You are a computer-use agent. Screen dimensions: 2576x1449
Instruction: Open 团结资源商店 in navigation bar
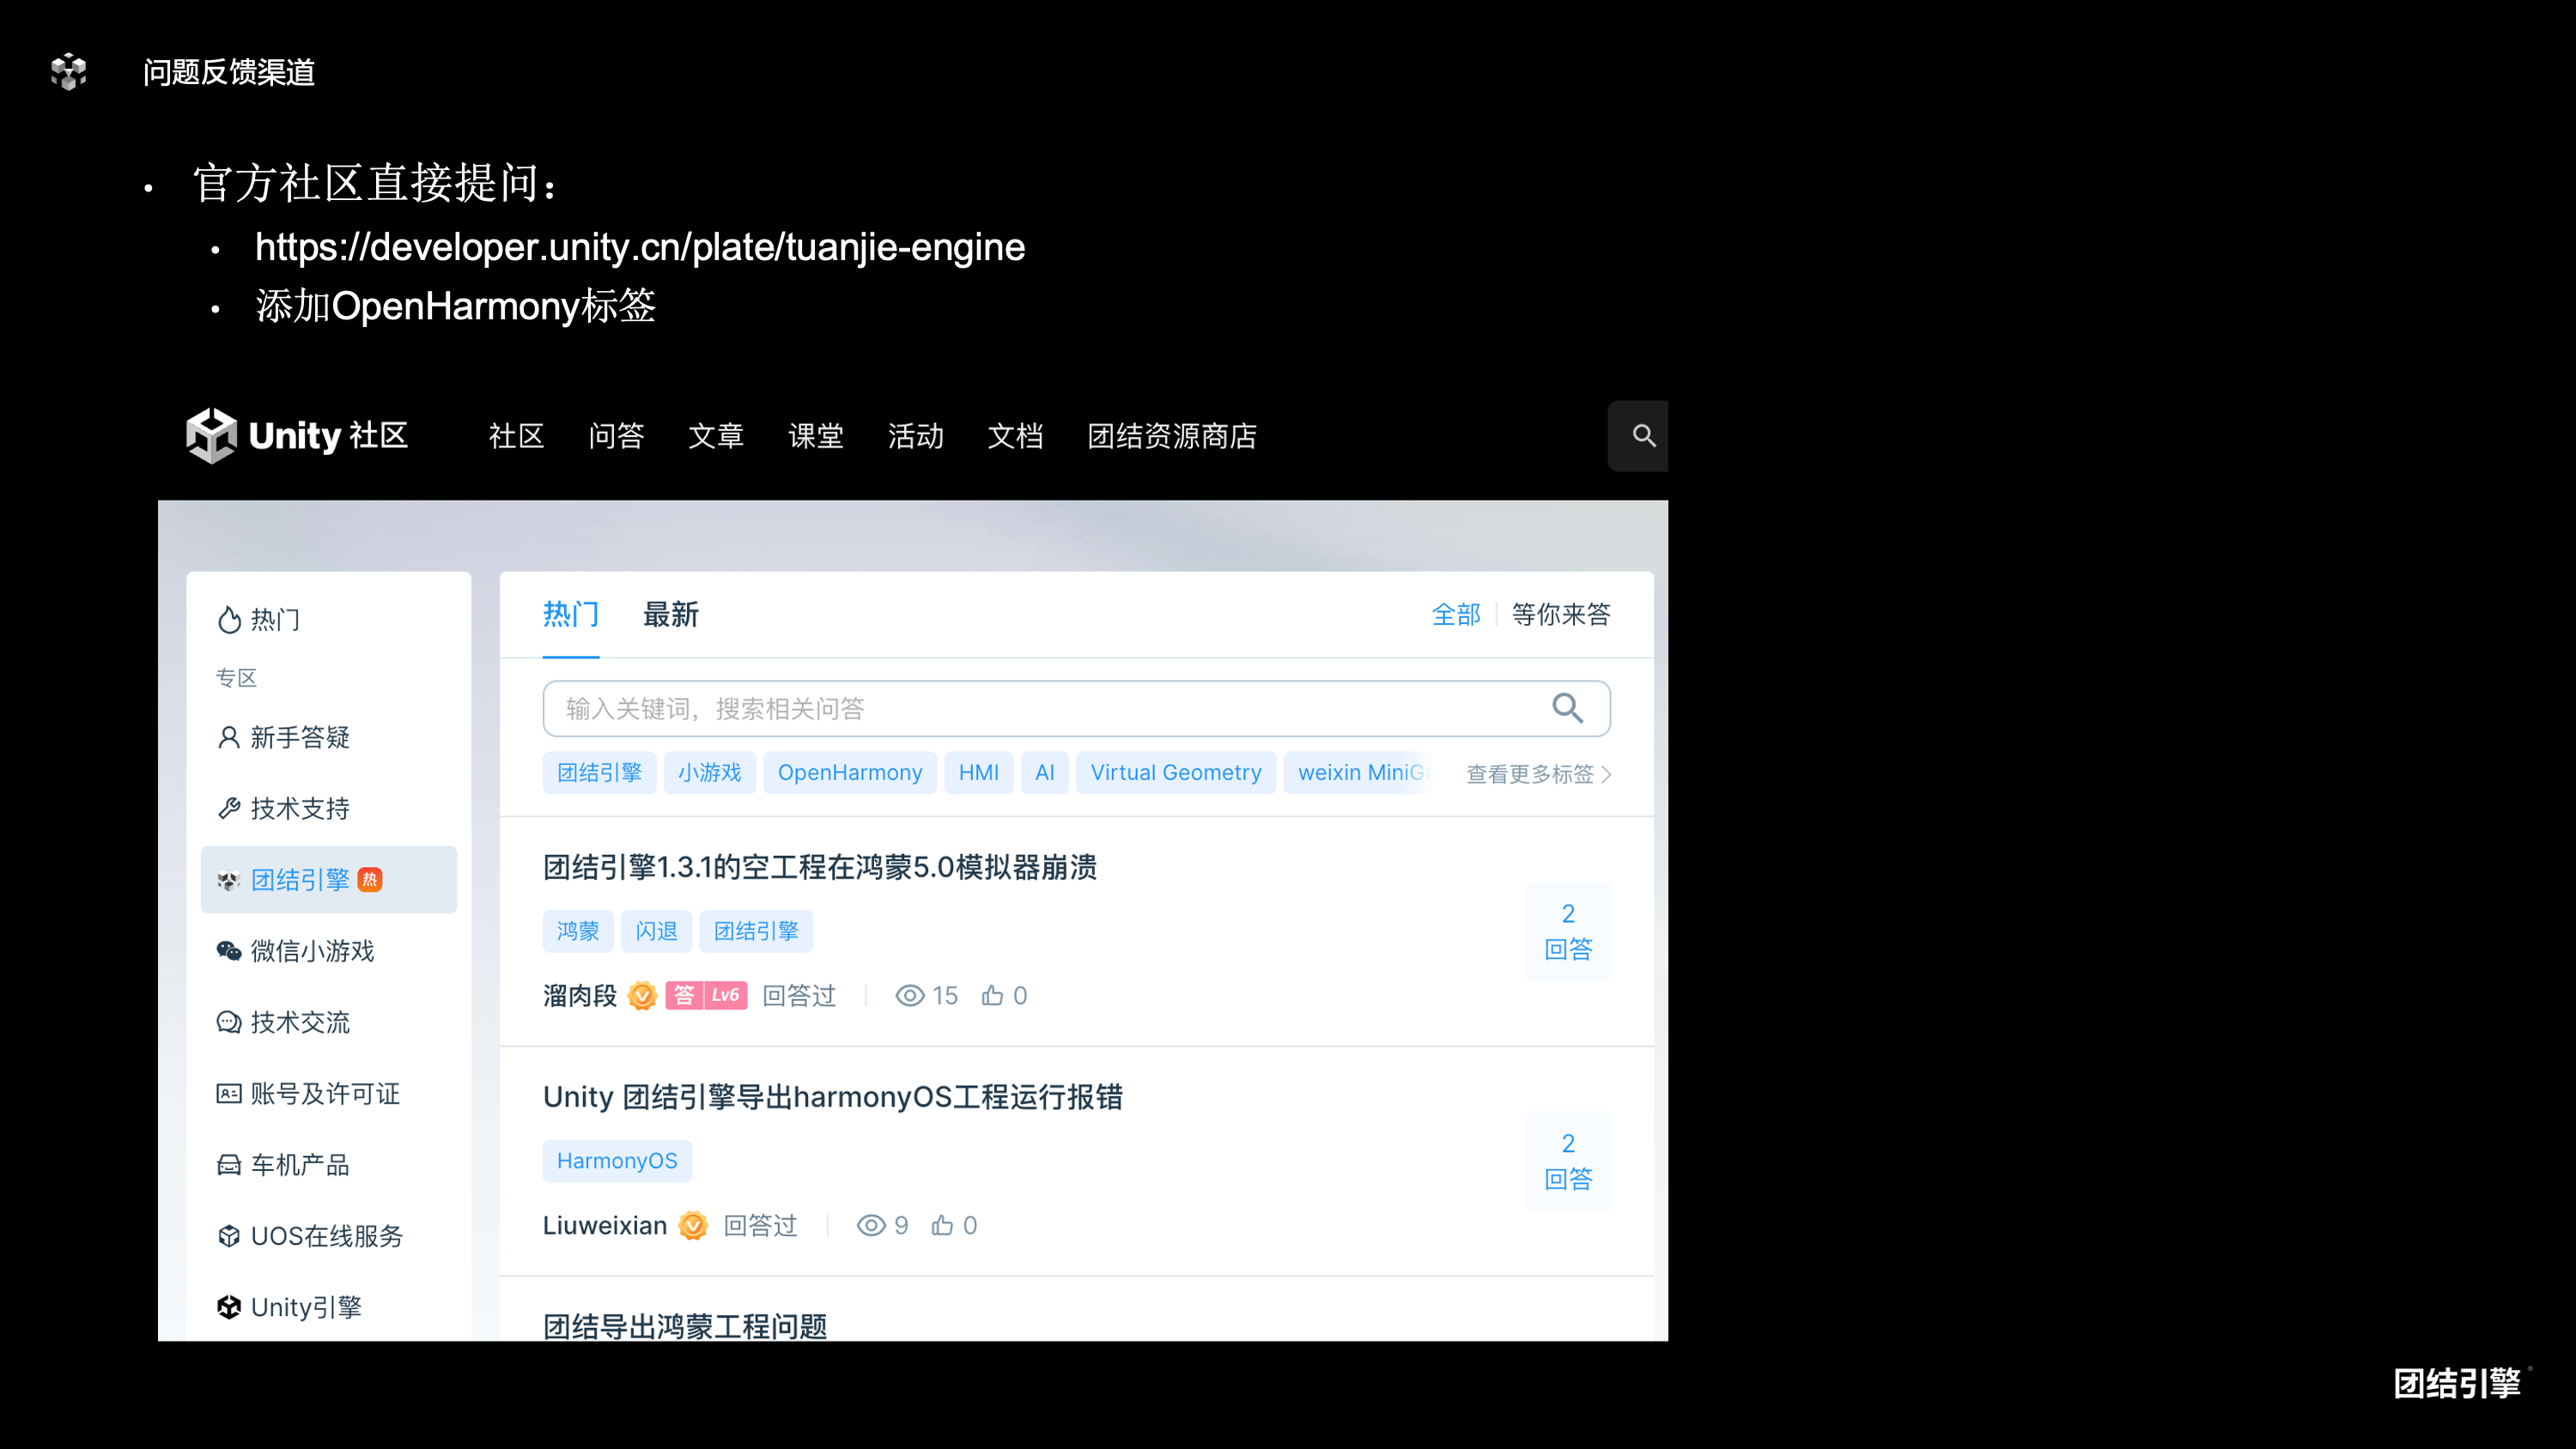click(x=1172, y=436)
